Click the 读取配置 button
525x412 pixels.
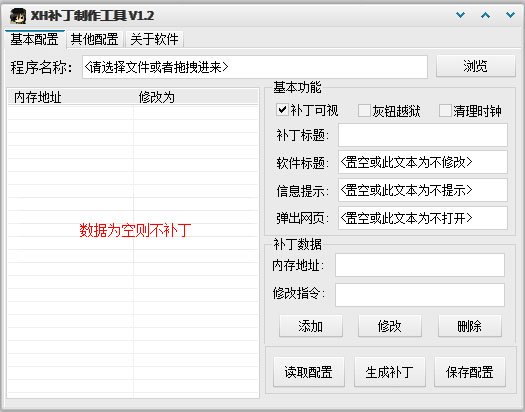[x=309, y=372]
